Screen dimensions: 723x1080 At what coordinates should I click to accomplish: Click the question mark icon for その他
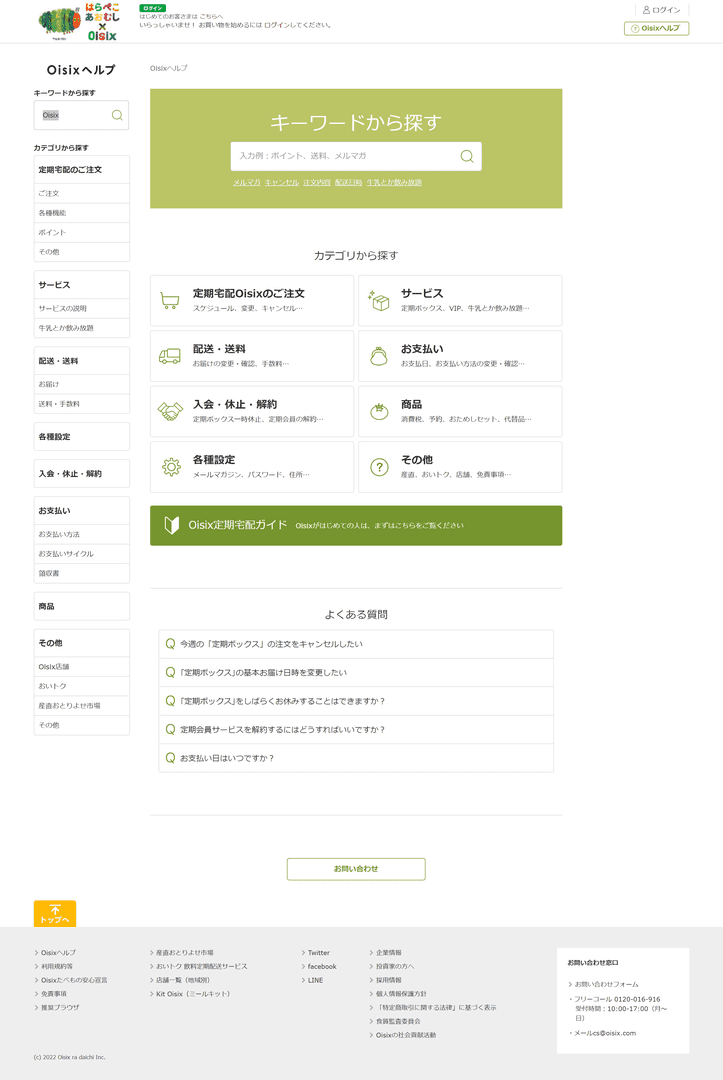click(379, 467)
